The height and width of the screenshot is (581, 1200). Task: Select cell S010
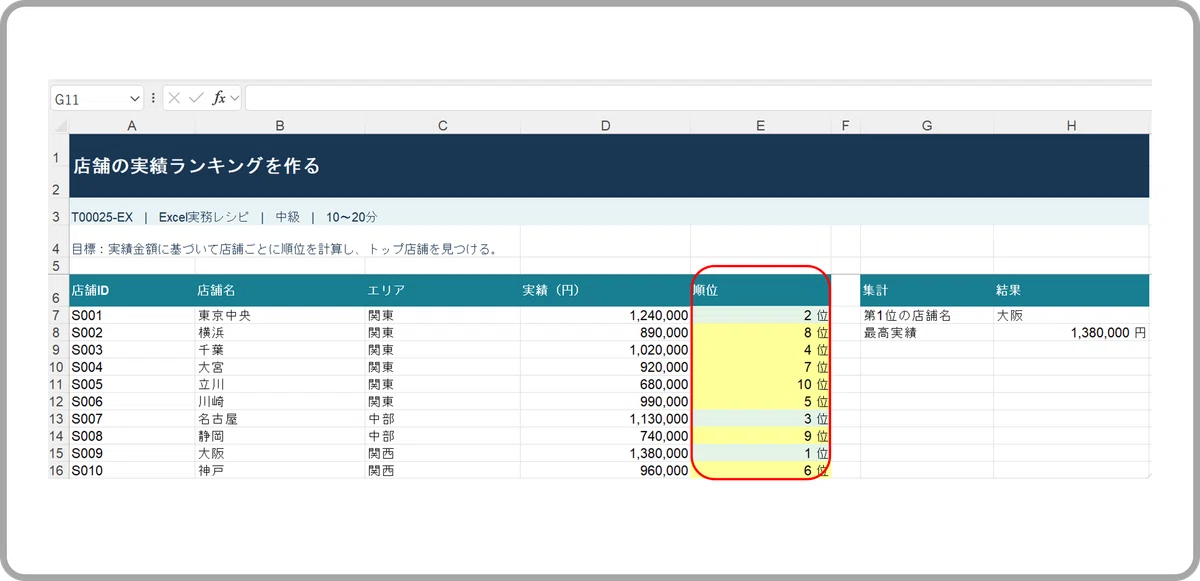pos(132,470)
